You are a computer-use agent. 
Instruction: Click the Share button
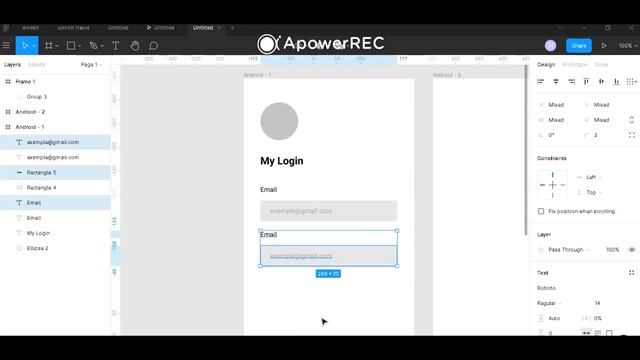(579, 46)
